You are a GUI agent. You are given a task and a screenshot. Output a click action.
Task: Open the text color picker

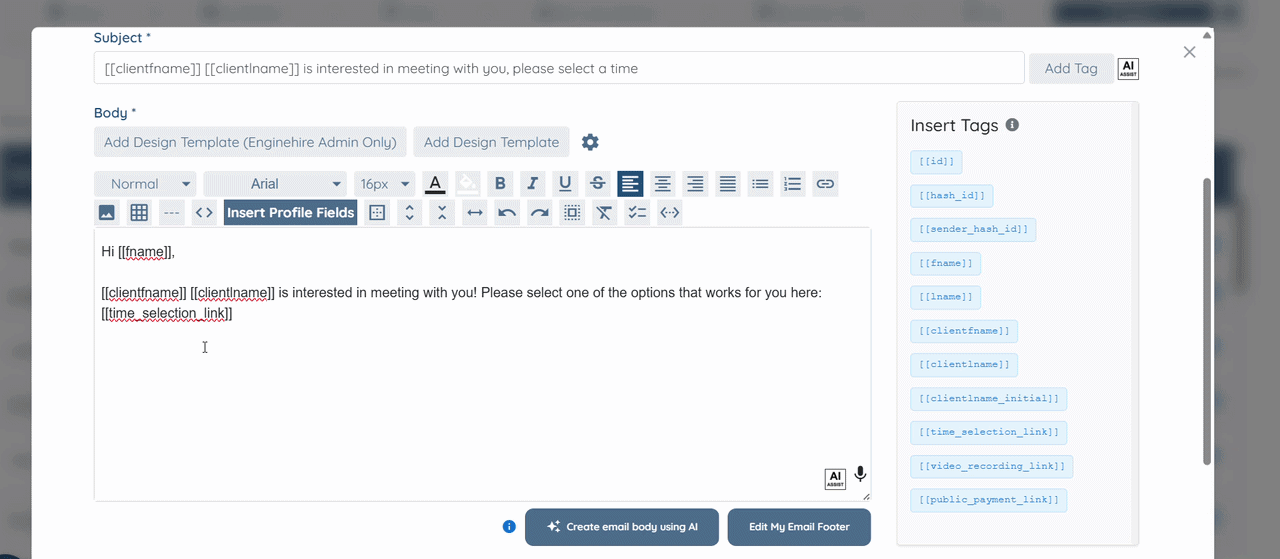[435, 184]
